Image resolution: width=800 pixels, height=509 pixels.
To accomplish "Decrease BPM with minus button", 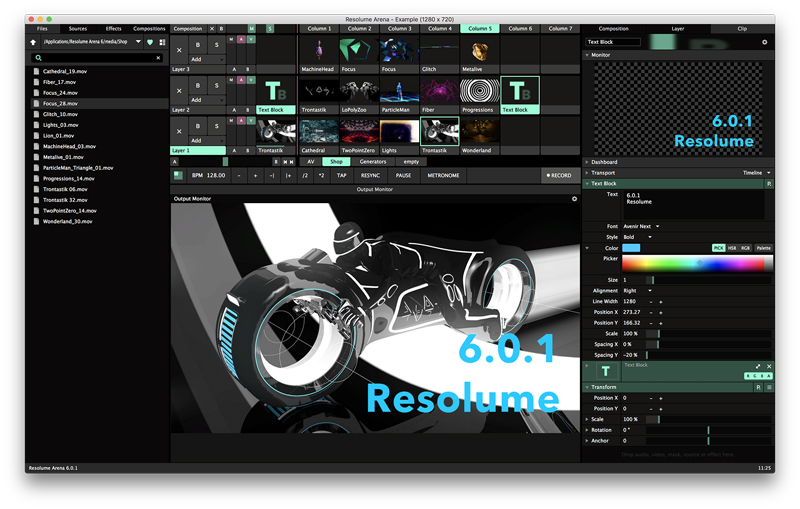I will [239, 175].
